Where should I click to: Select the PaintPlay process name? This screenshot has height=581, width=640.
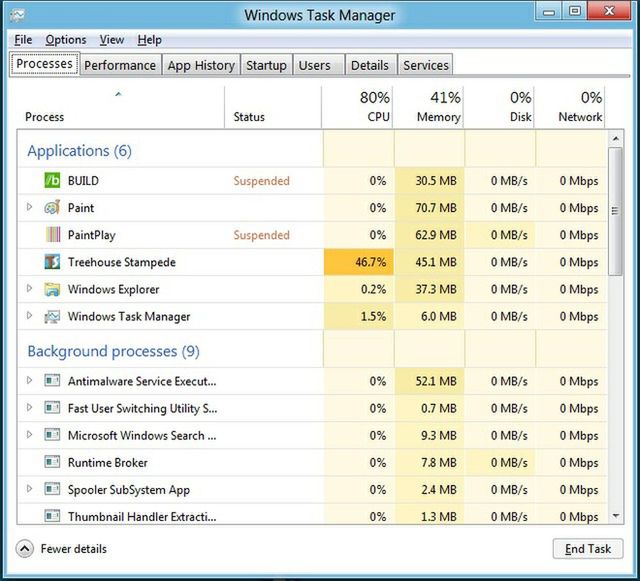tap(91, 235)
